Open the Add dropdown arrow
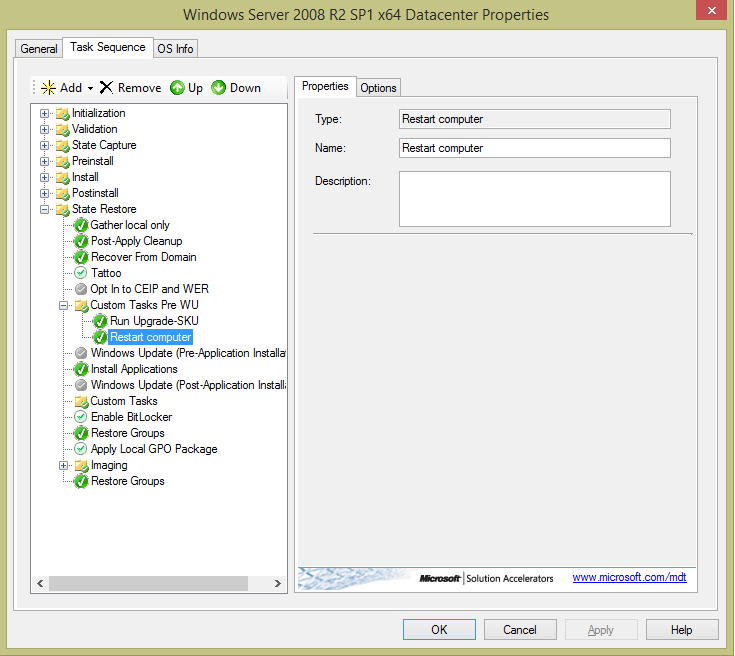 (91, 89)
